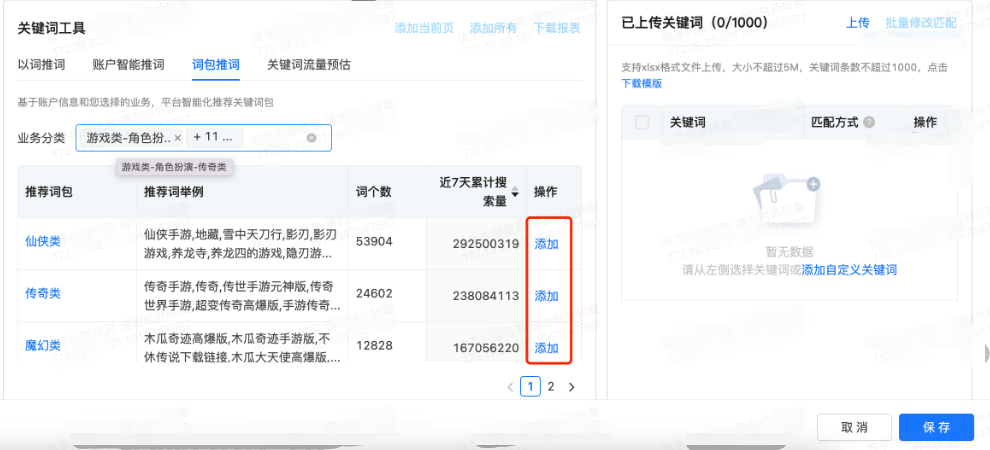Open the 魔幻类 pack name link
This screenshot has height=450, width=990.
click(43, 345)
